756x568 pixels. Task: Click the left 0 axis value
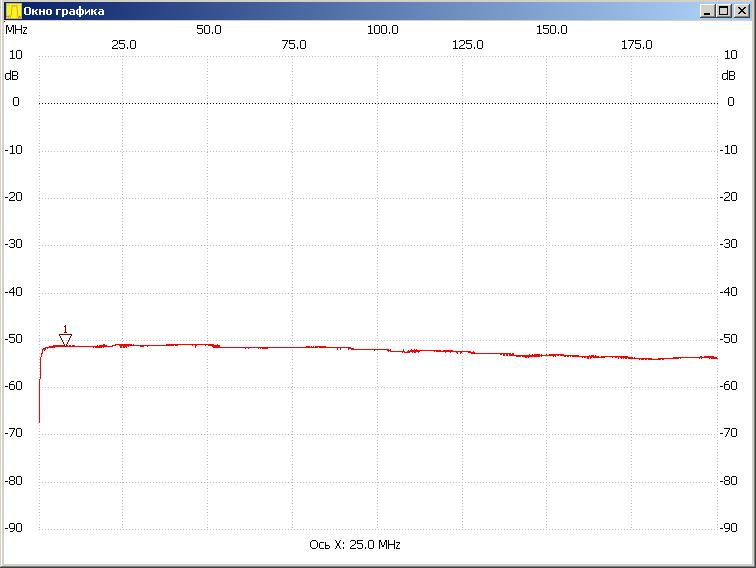point(16,102)
